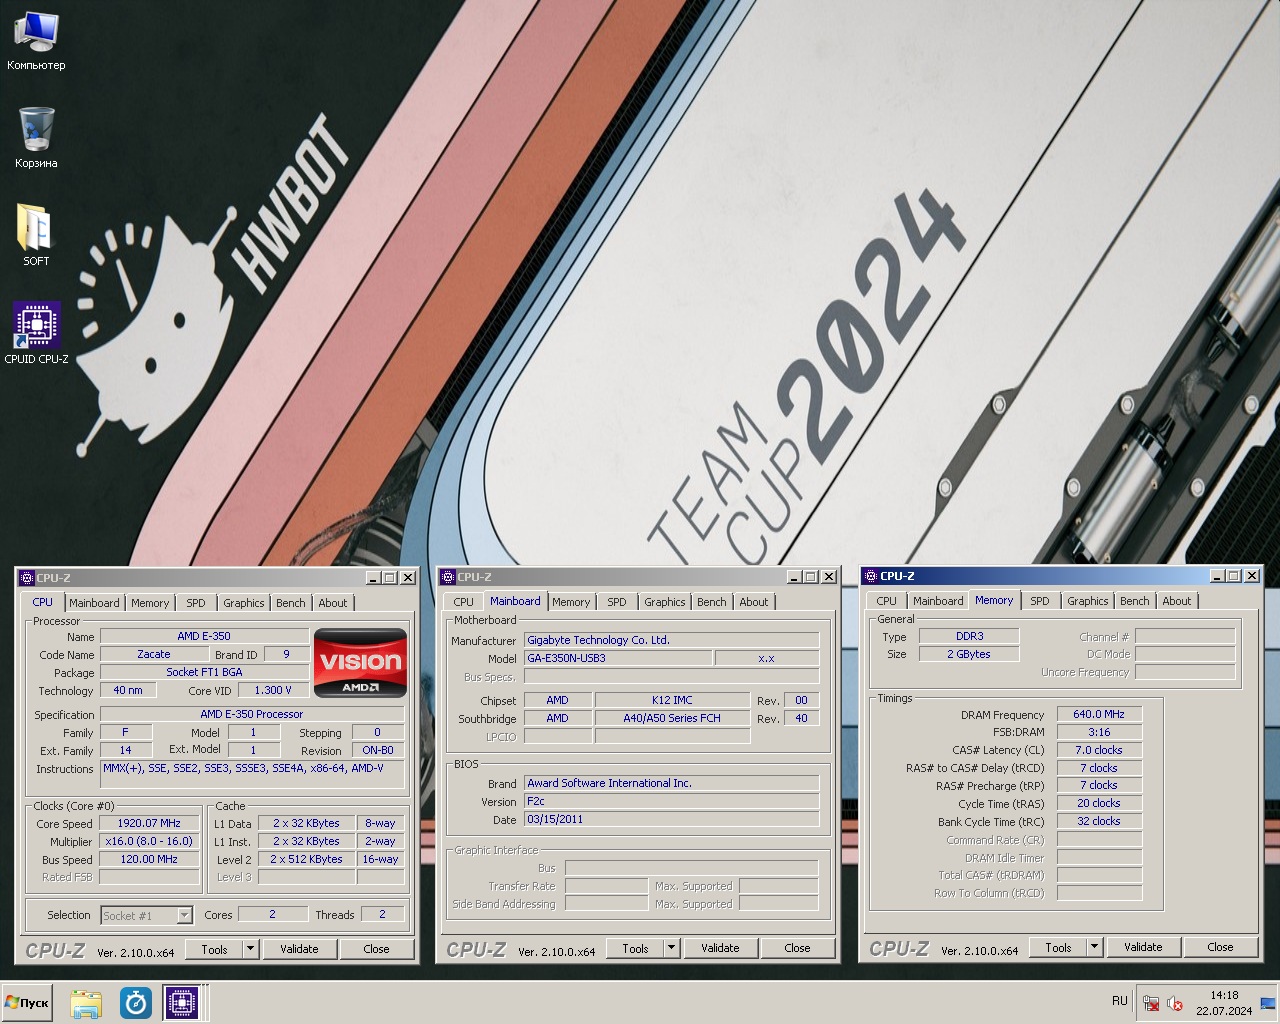This screenshot has height=1024, width=1280.
Task: Click Multiplier value x16.0 (8.0 - 16.0)
Action: (x=149, y=842)
